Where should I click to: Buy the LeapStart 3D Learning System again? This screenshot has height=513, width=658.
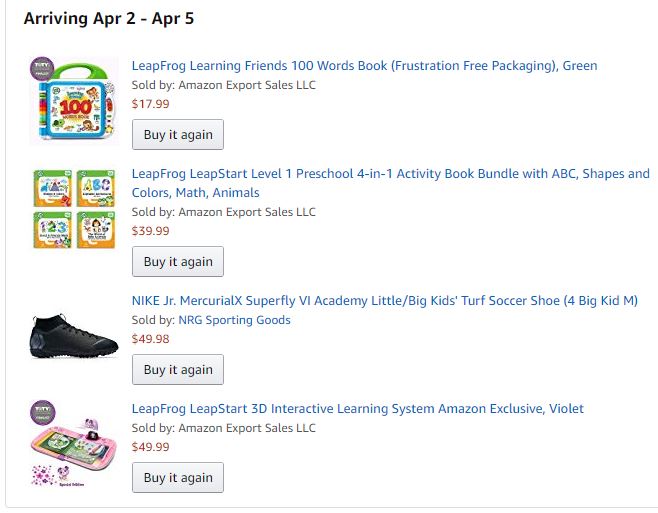178,478
